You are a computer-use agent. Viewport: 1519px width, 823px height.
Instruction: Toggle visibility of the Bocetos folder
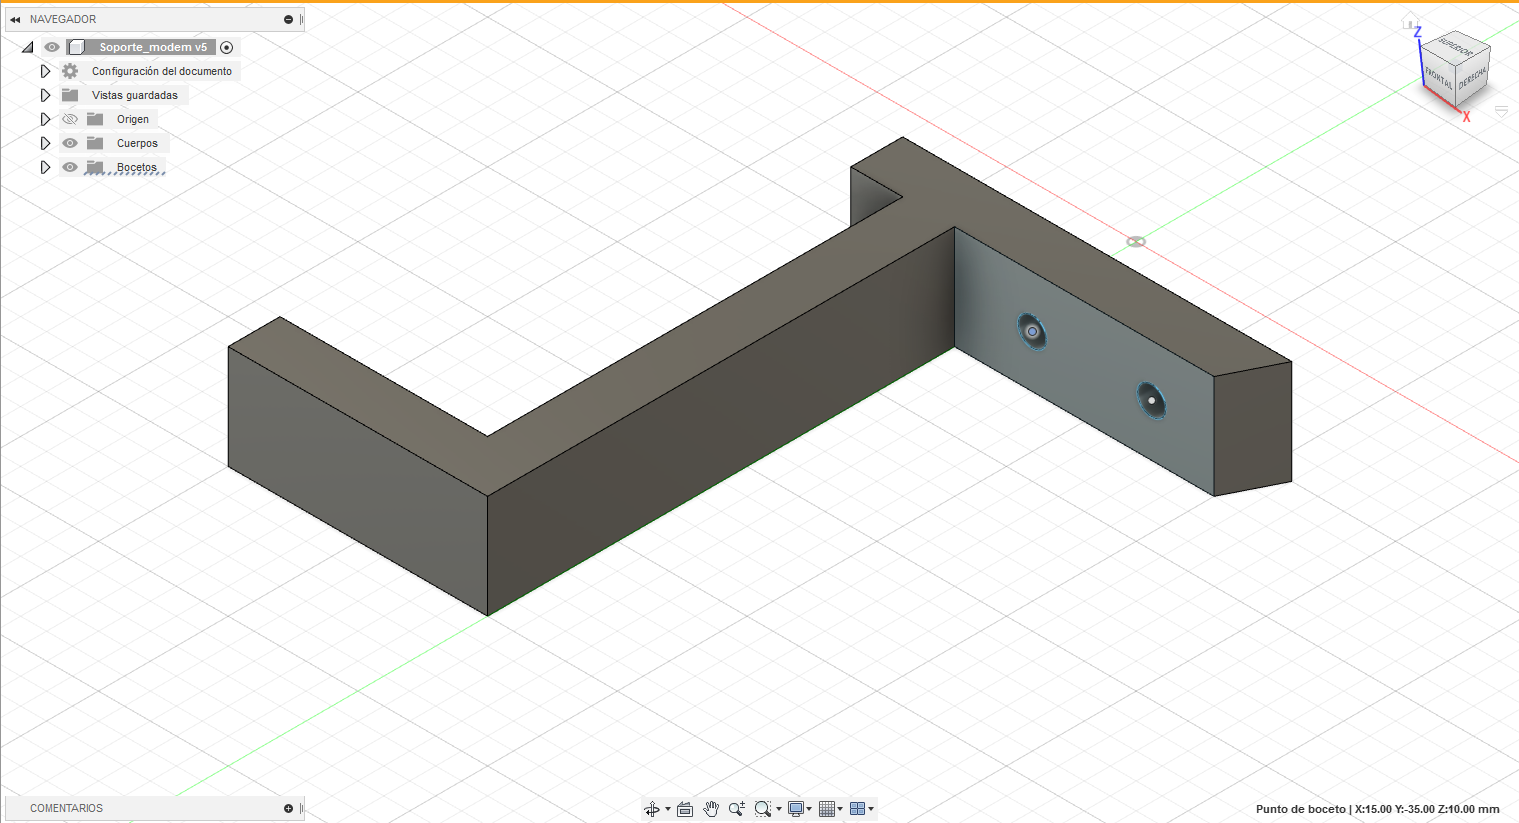pyautogui.click(x=69, y=167)
